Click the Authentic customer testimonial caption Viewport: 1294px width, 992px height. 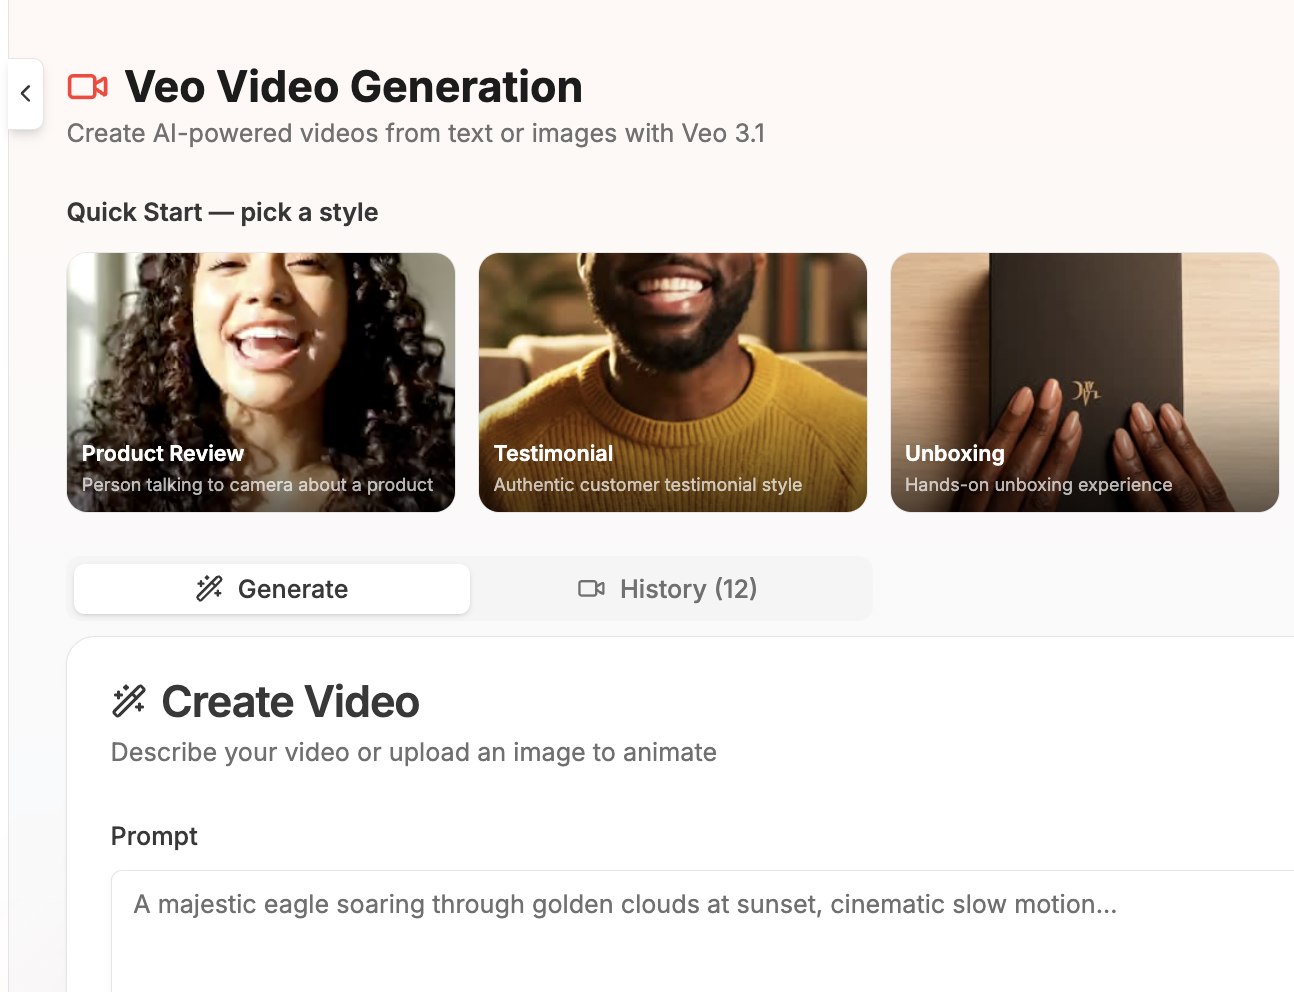648,485
